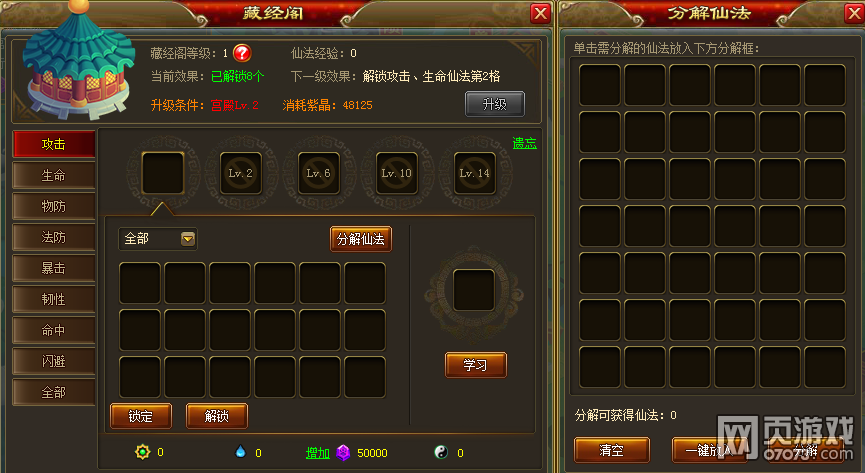Viewport: 865px width, 473px height.
Task: Open the 全部 filter dropdown
Action: [x=158, y=239]
